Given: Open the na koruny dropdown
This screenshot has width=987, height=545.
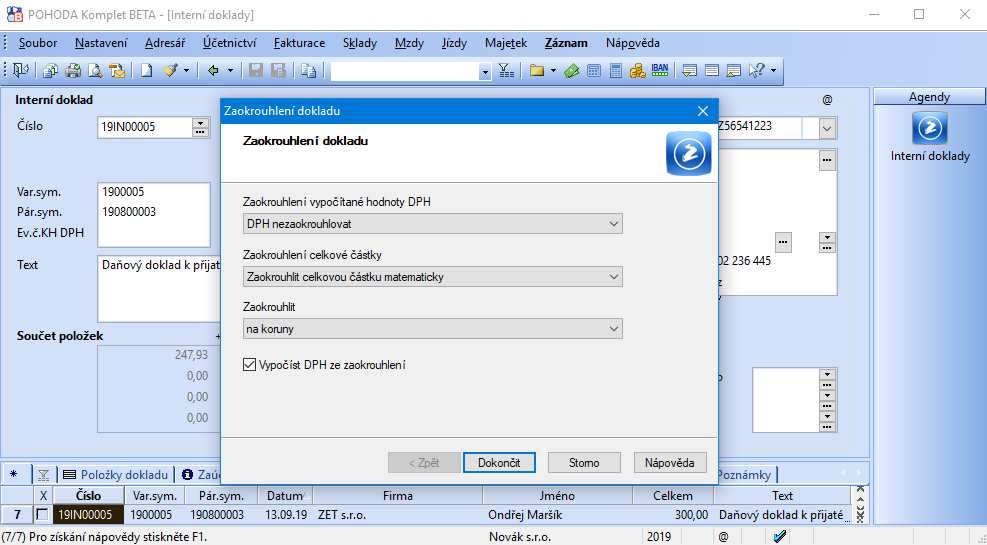Looking at the screenshot, I should point(432,329).
